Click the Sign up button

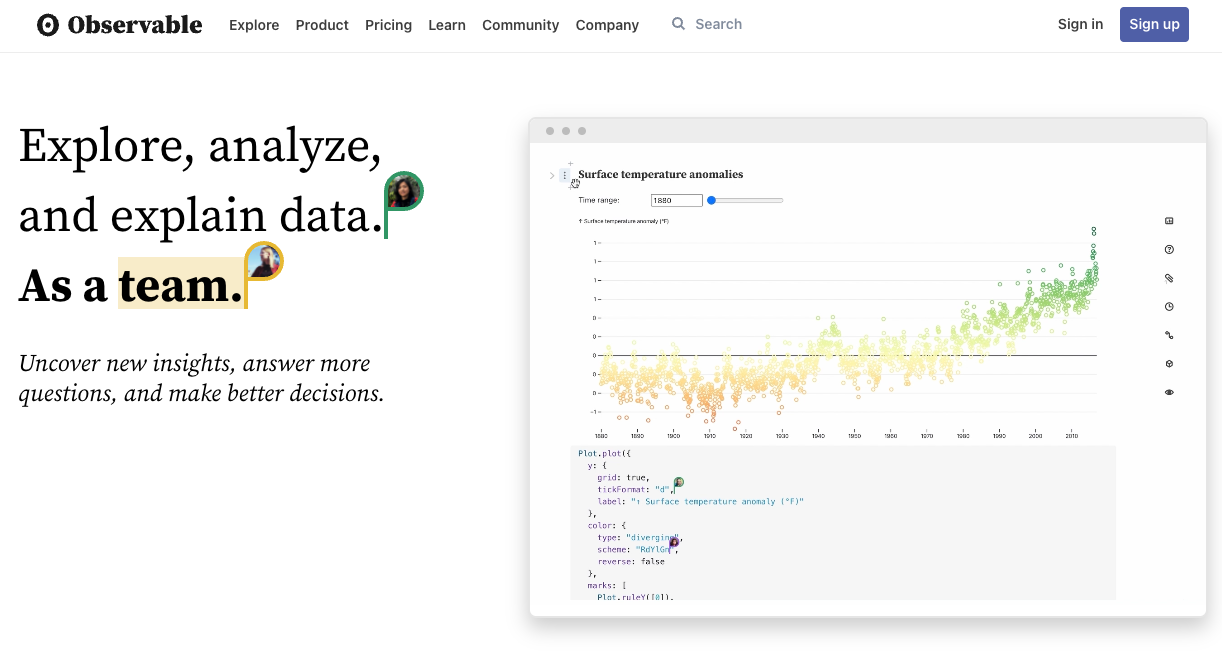point(1154,24)
